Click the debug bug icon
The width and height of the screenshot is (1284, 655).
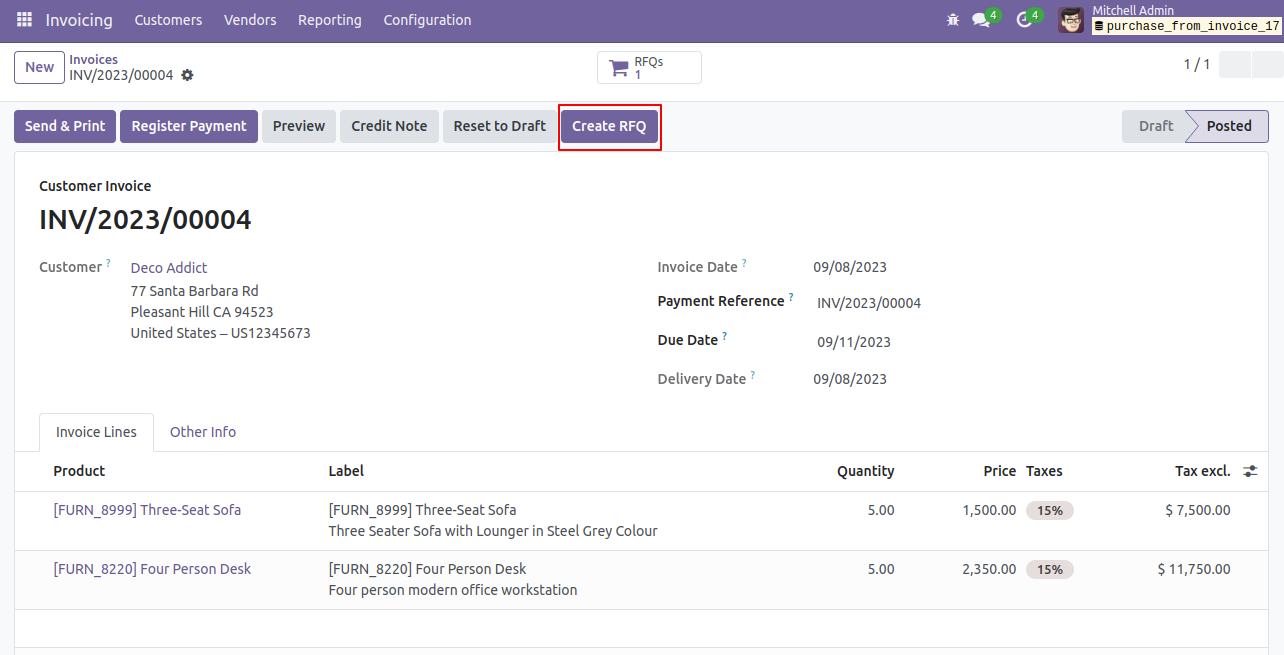pyautogui.click(x=952, y=20)
